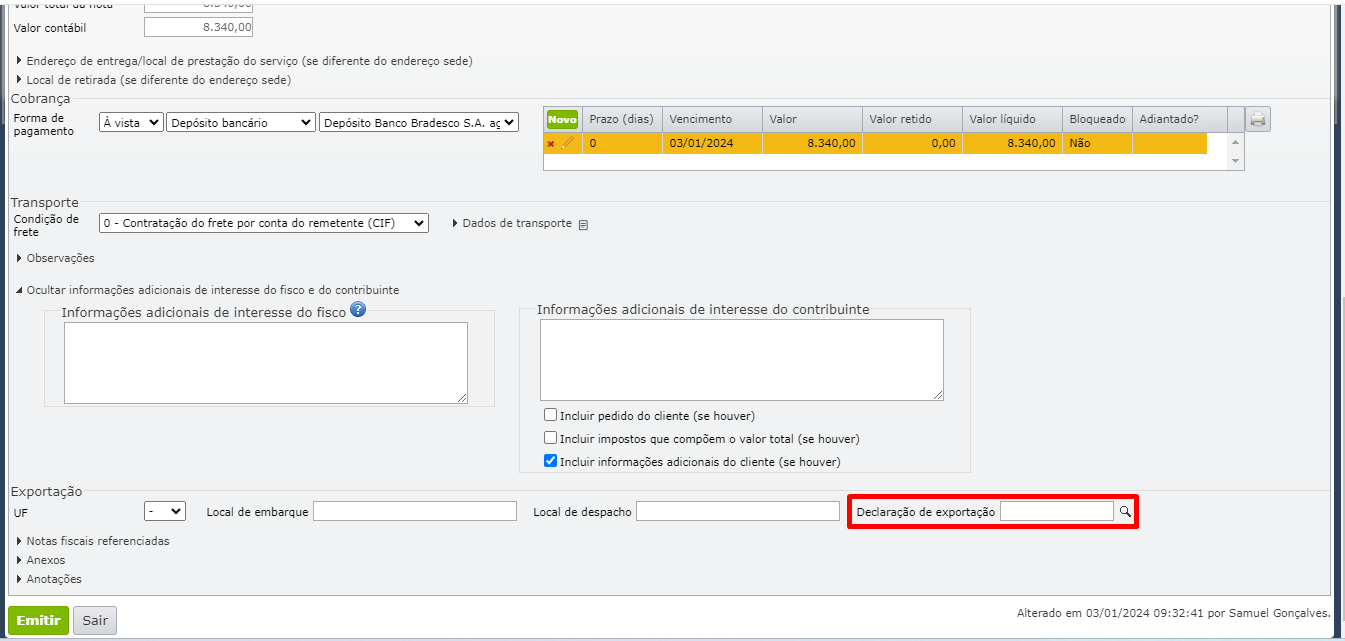Open help icon for informações do fisco
Screen dimensions: 1345x641
(x=358, y=310)
